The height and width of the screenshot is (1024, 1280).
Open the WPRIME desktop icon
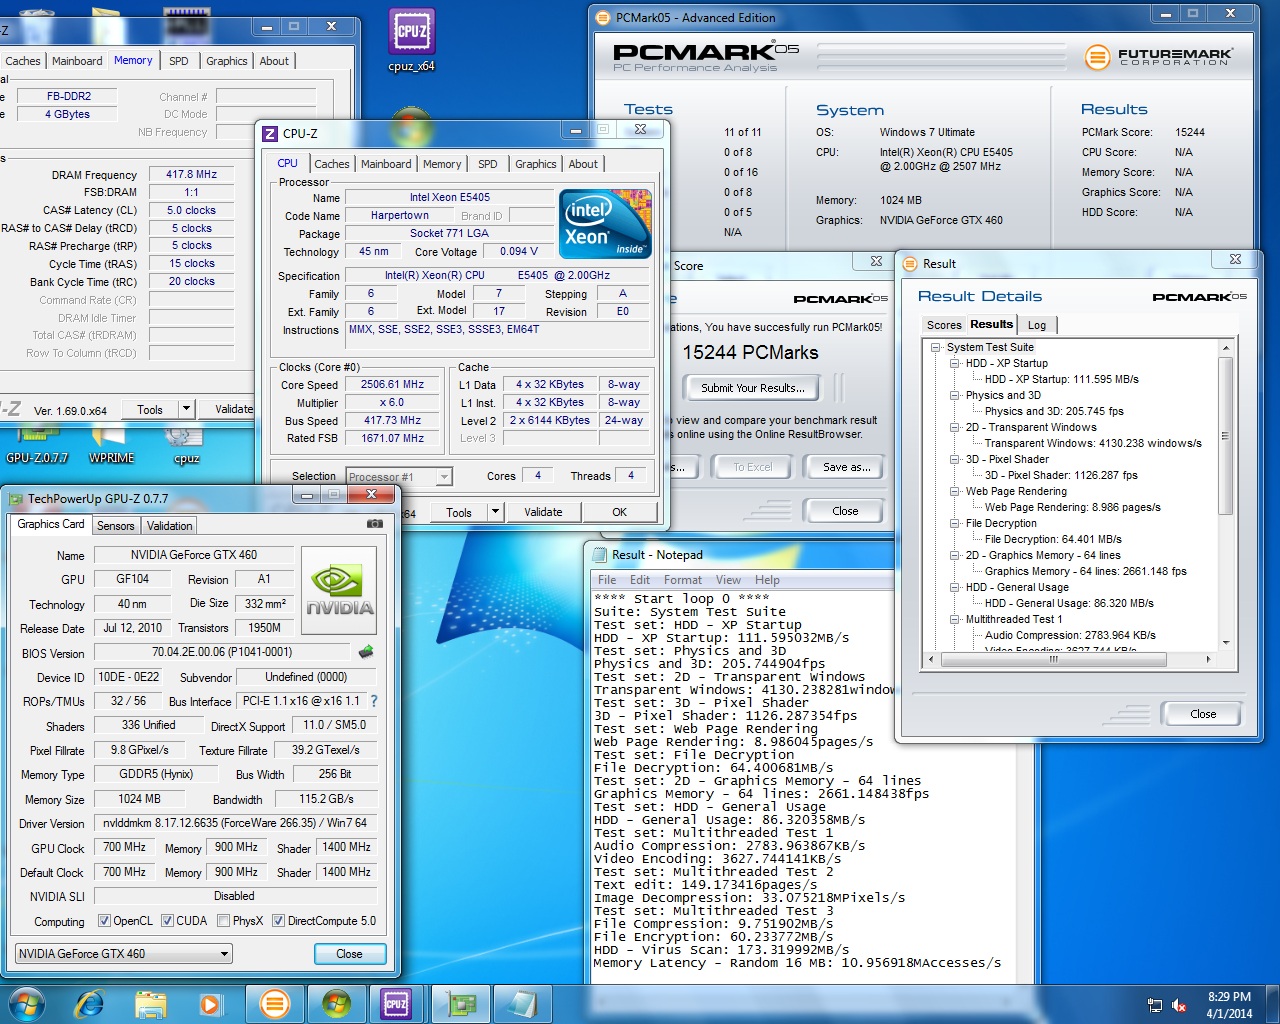[x=111, y=446]
